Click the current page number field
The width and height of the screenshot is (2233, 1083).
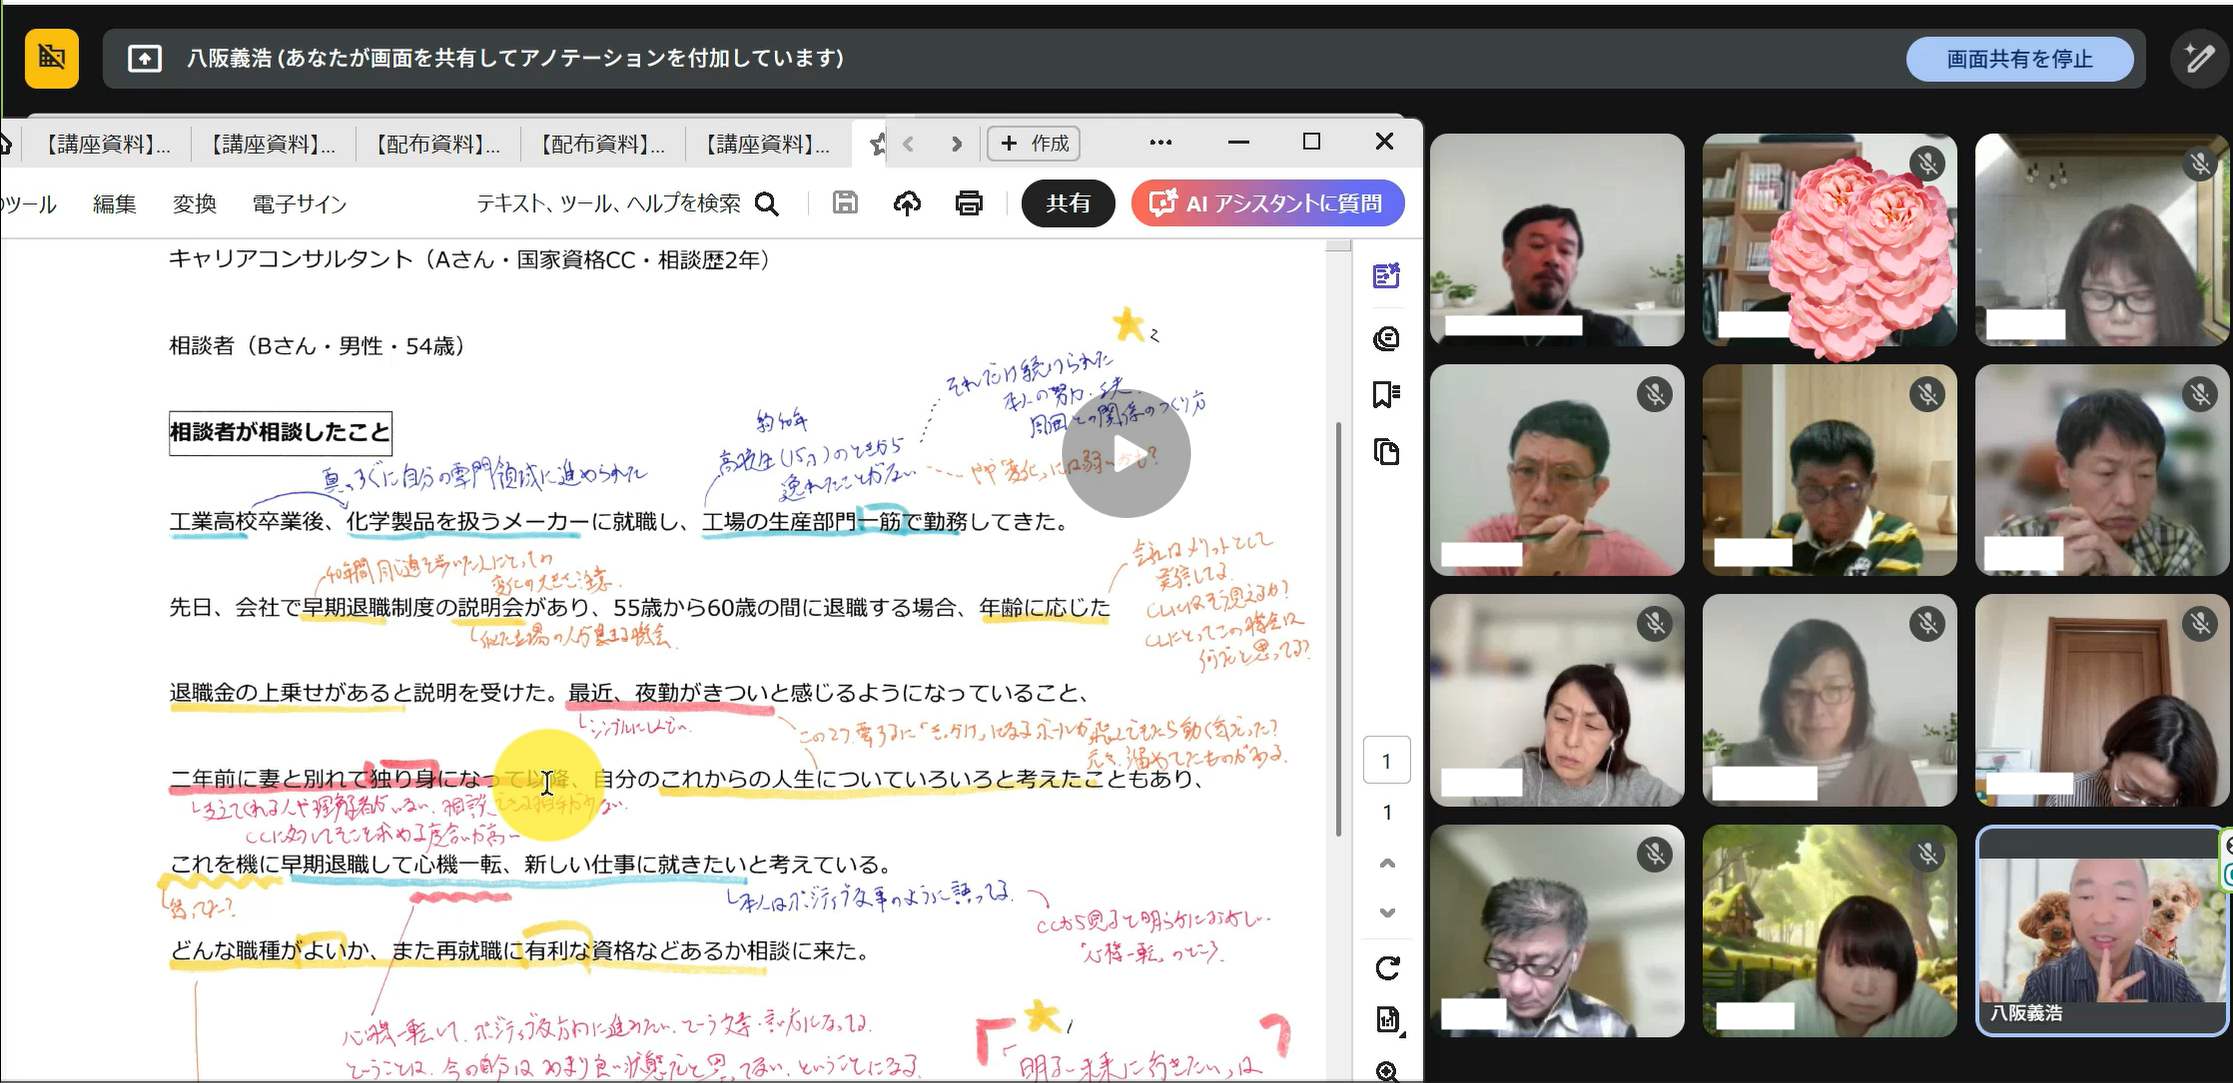1386,761
